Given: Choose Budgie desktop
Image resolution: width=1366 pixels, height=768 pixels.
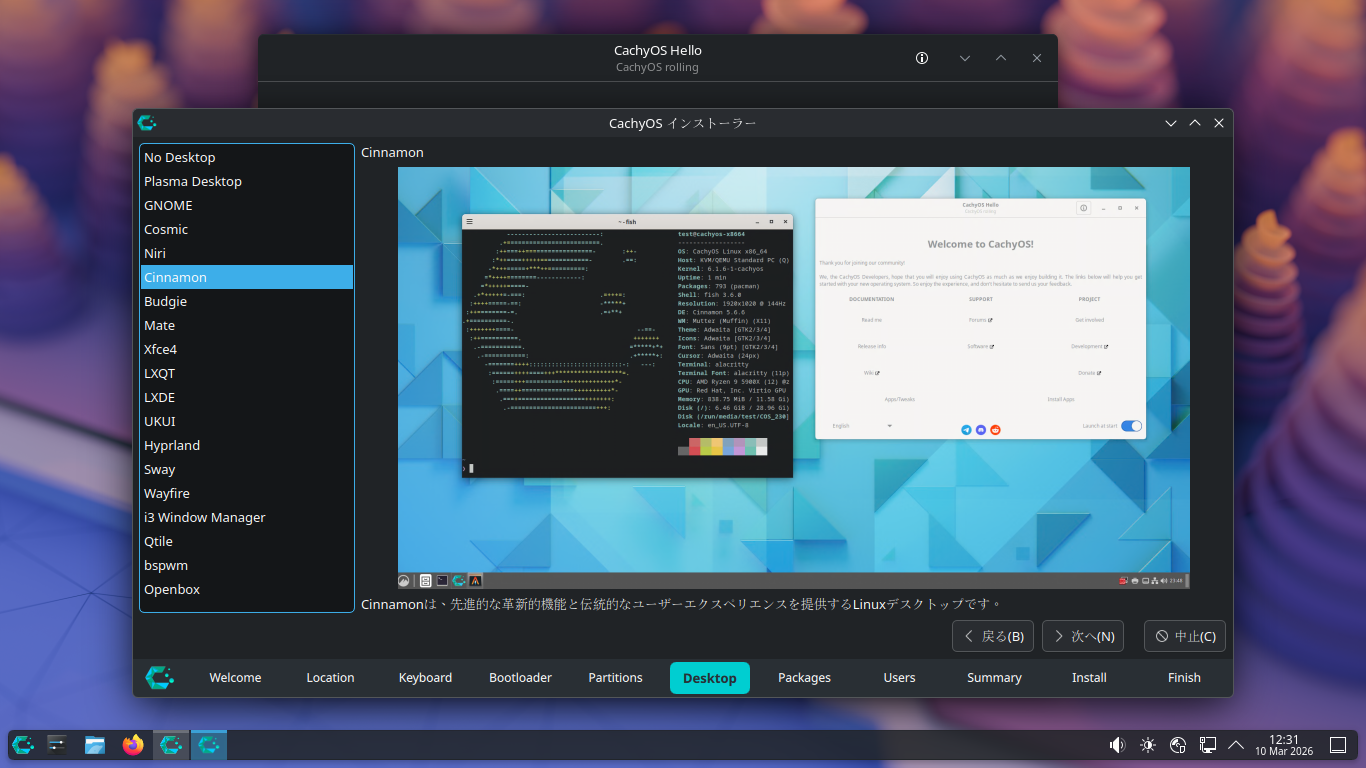Looking at the screenshot, I should (247, 301).
